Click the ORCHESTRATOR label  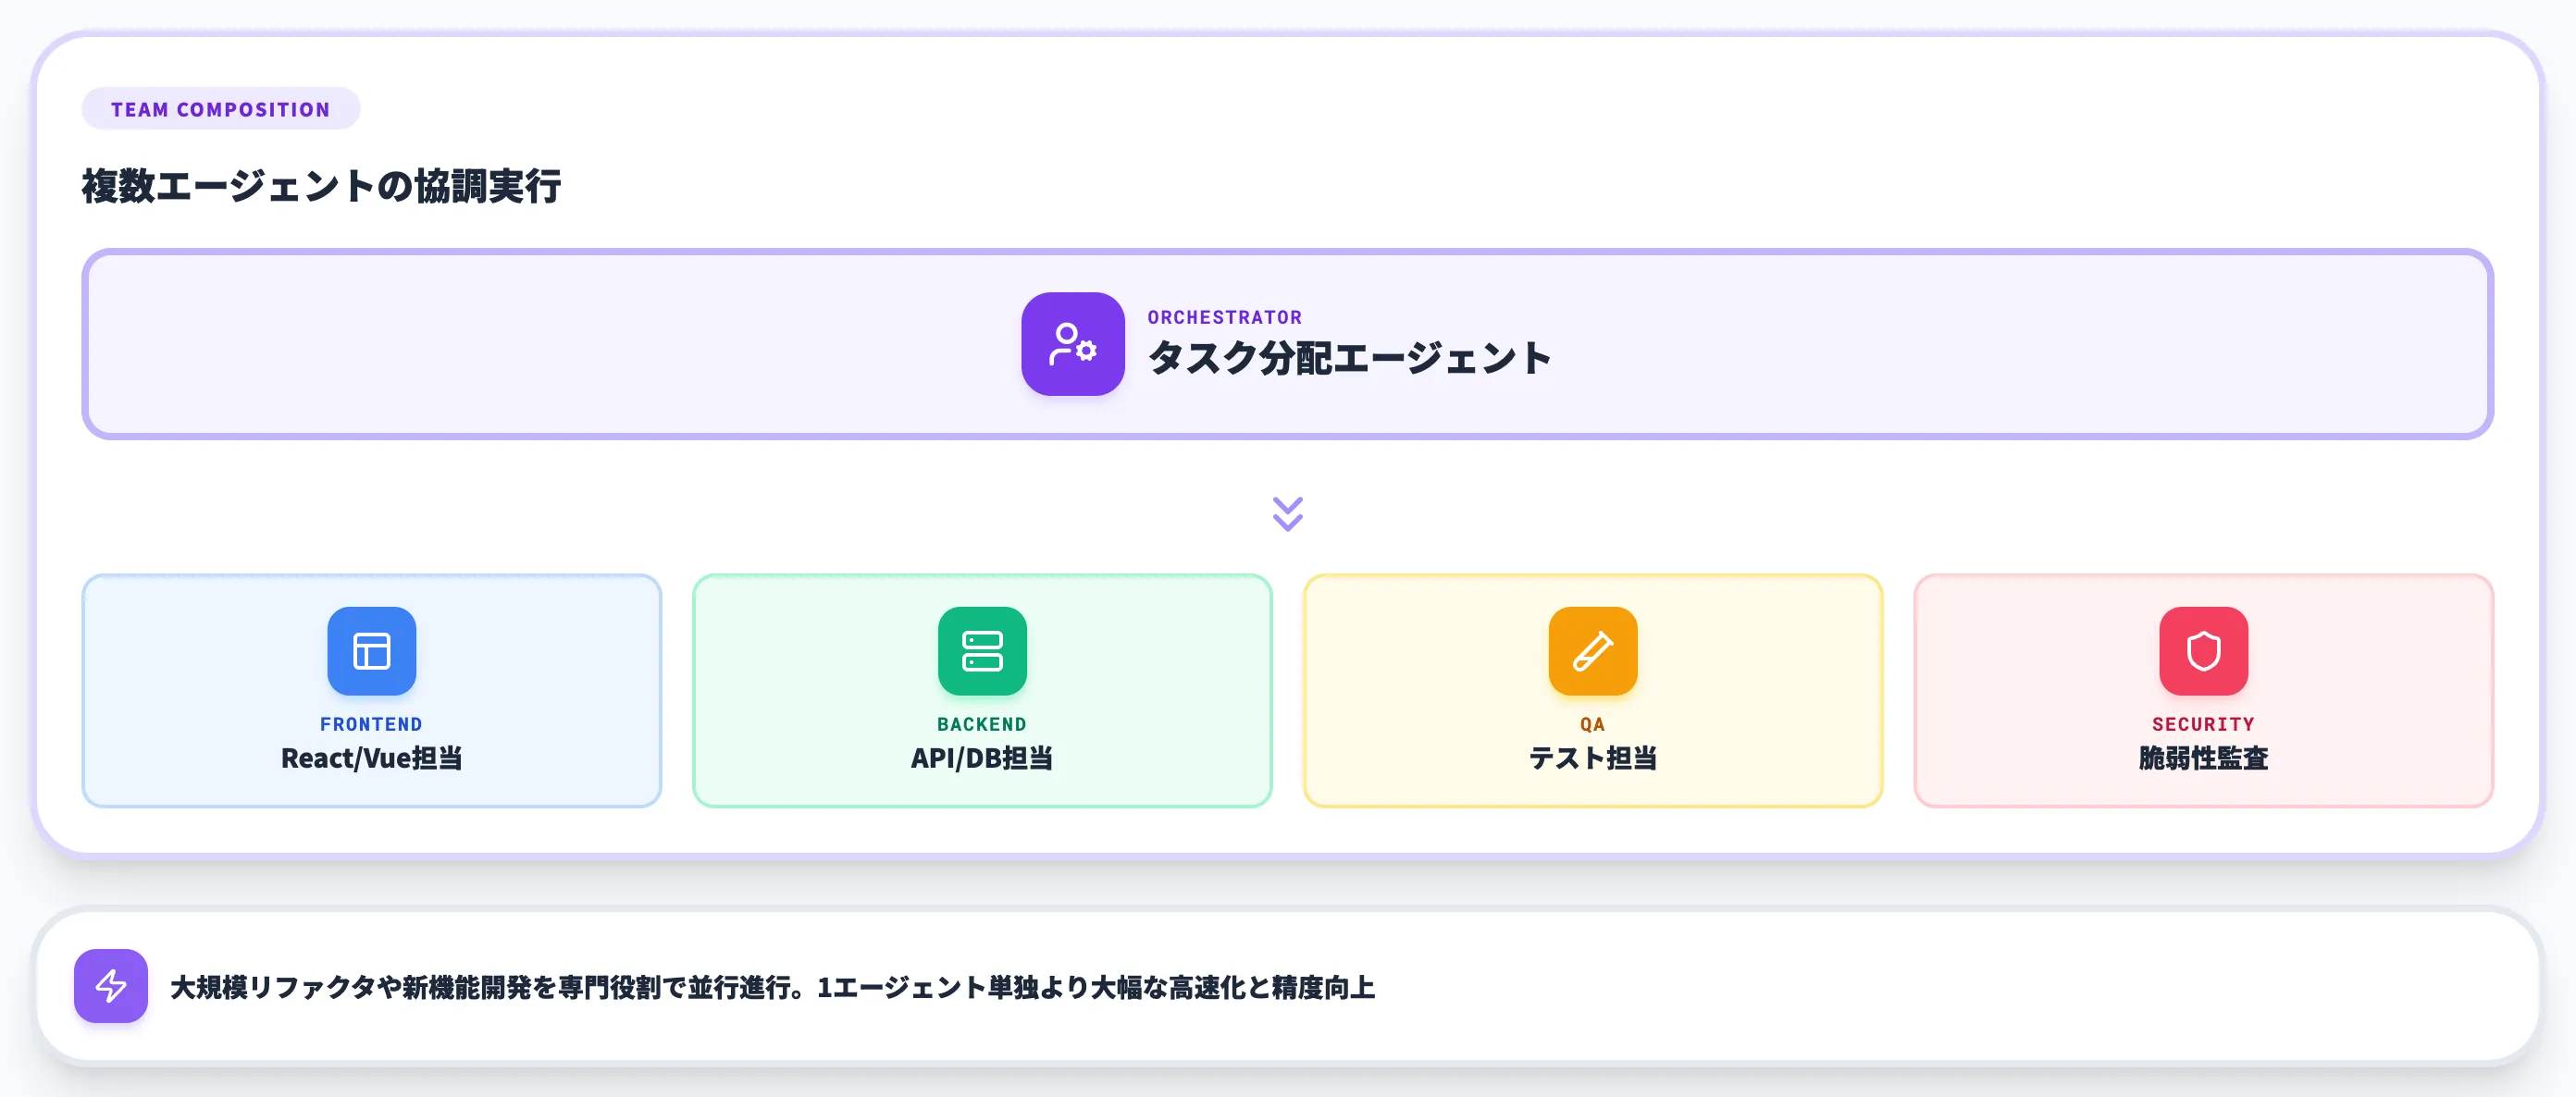pyautogui.click(x=1224, y=317)
